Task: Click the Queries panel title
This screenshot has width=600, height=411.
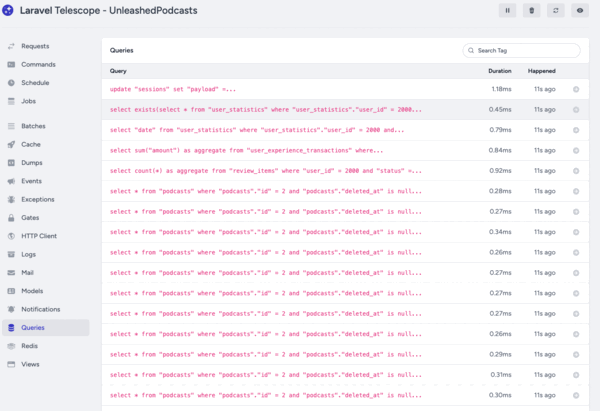Action: click(122, 51)
